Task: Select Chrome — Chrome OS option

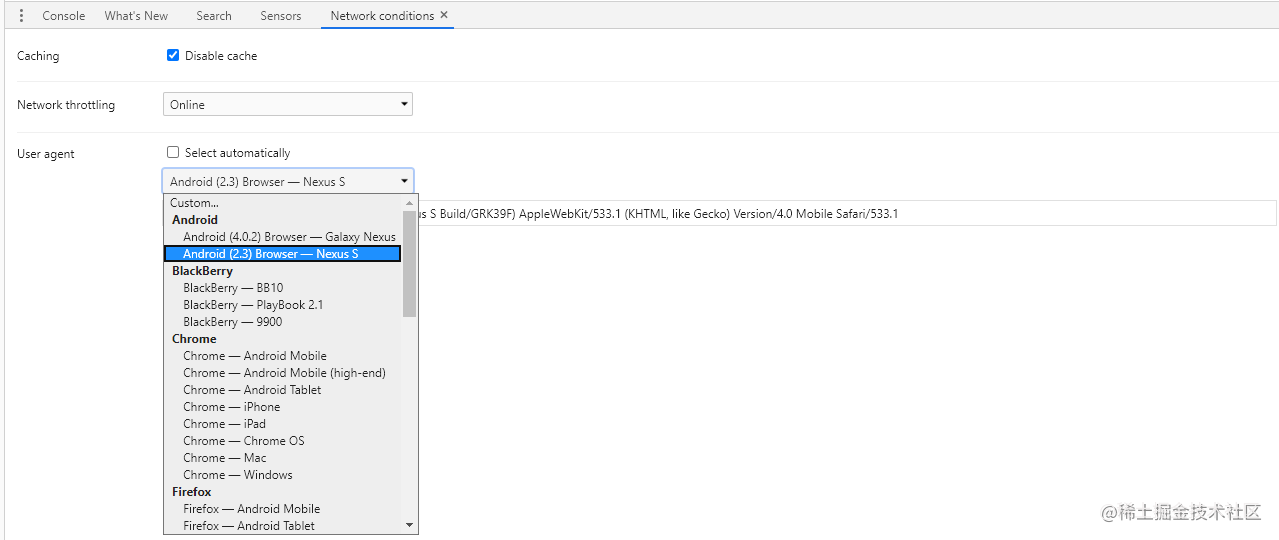Action: (x=283, y=441)
